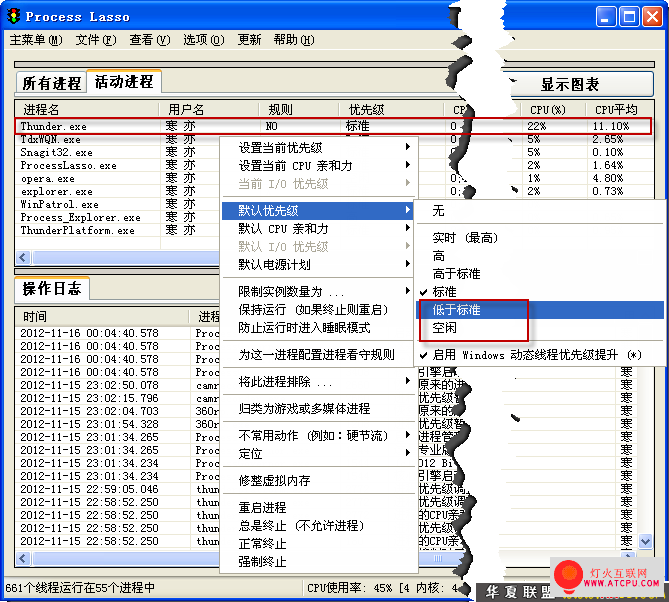
Task: Click process list left scroll arrow
Action: [23, 257]
